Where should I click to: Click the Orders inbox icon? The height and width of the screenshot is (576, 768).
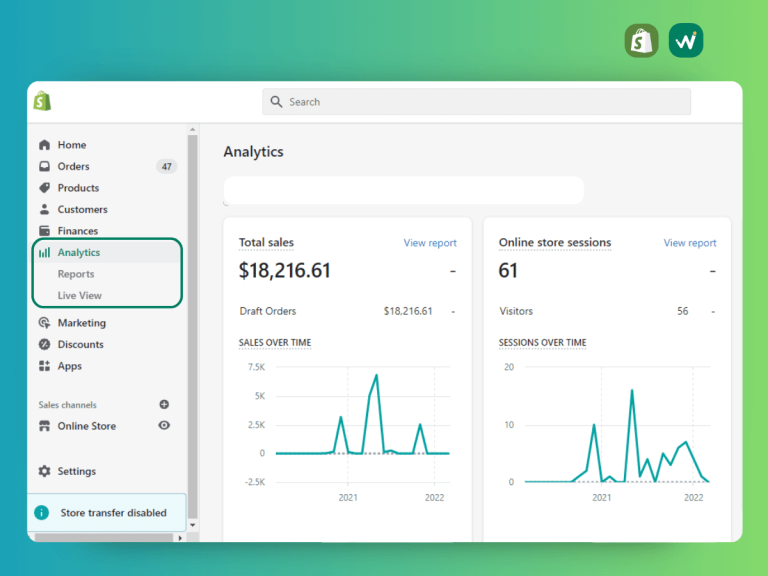point(45,167)
